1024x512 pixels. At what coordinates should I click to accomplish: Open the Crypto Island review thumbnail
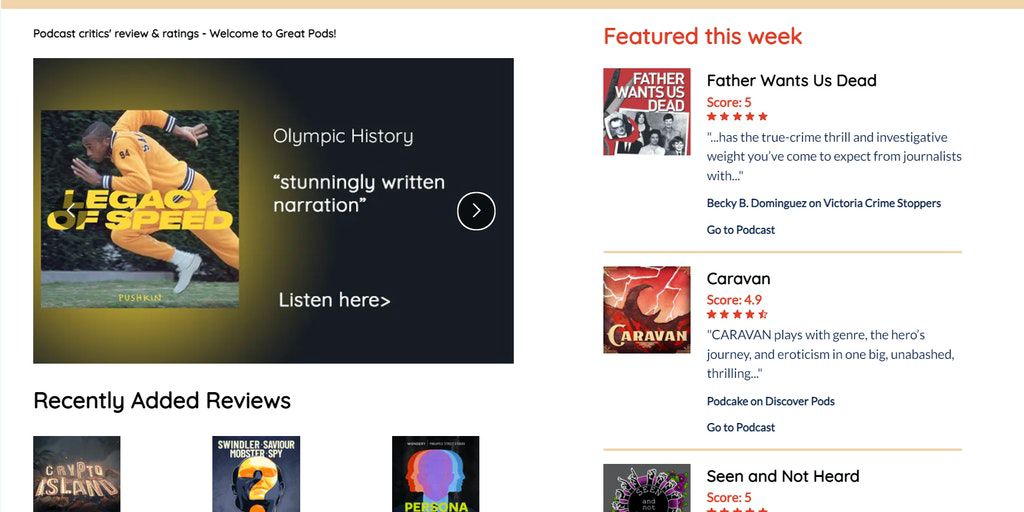pos(76,474)
